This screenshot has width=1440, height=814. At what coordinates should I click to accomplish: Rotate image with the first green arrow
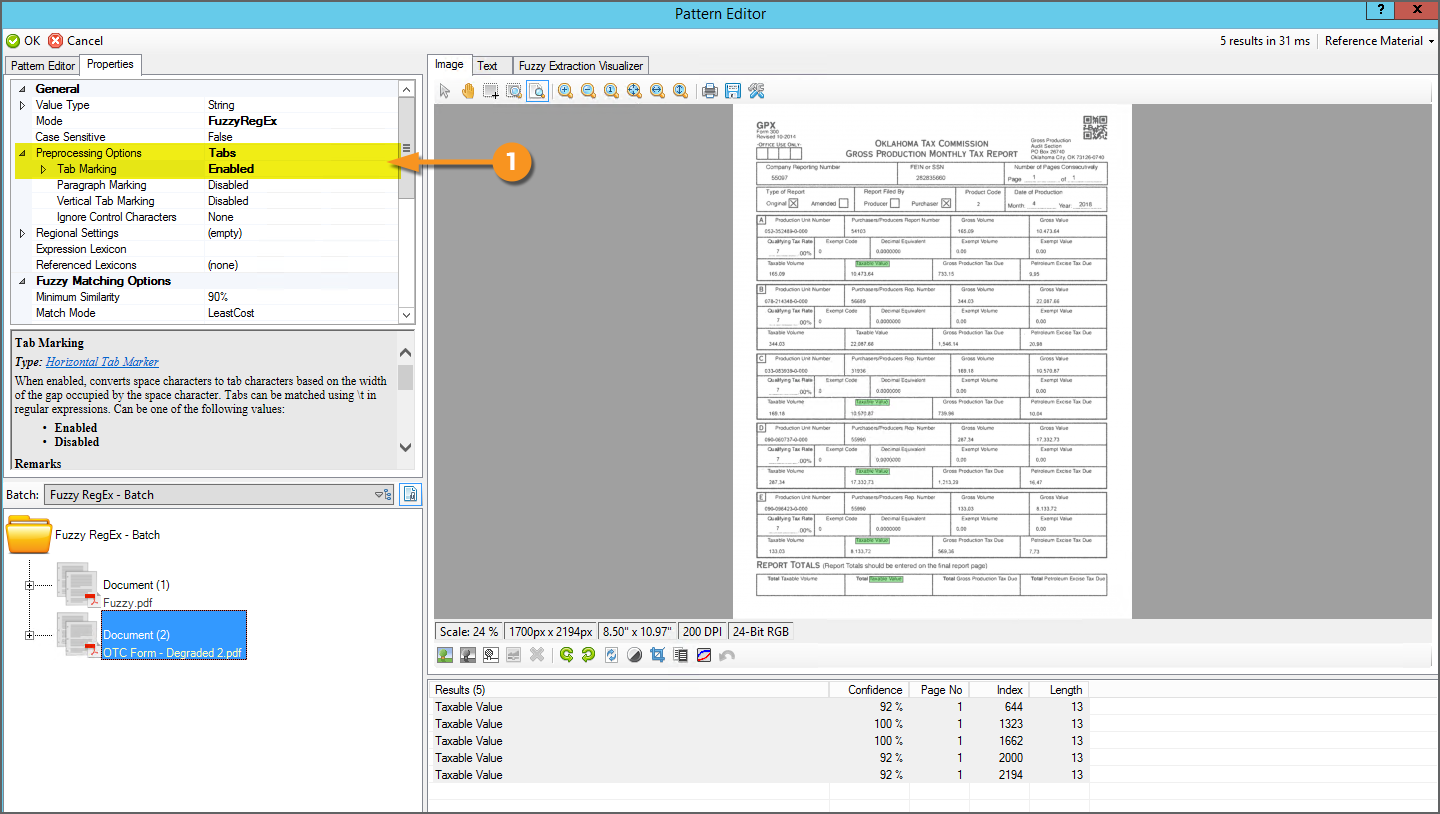point(566,655)
